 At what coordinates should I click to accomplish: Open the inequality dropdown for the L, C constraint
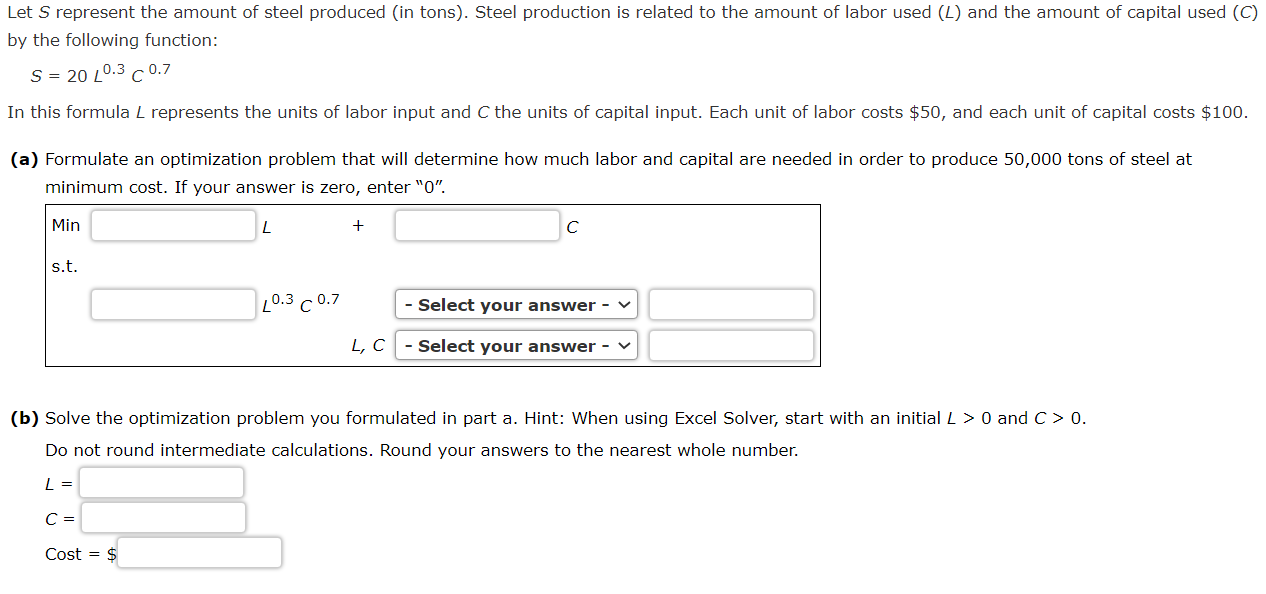[515, 345]
